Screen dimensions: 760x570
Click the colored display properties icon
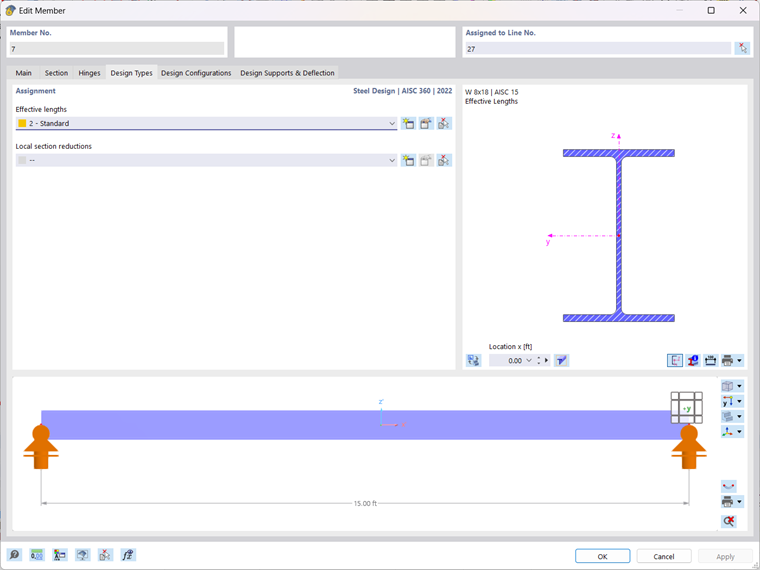60,555
